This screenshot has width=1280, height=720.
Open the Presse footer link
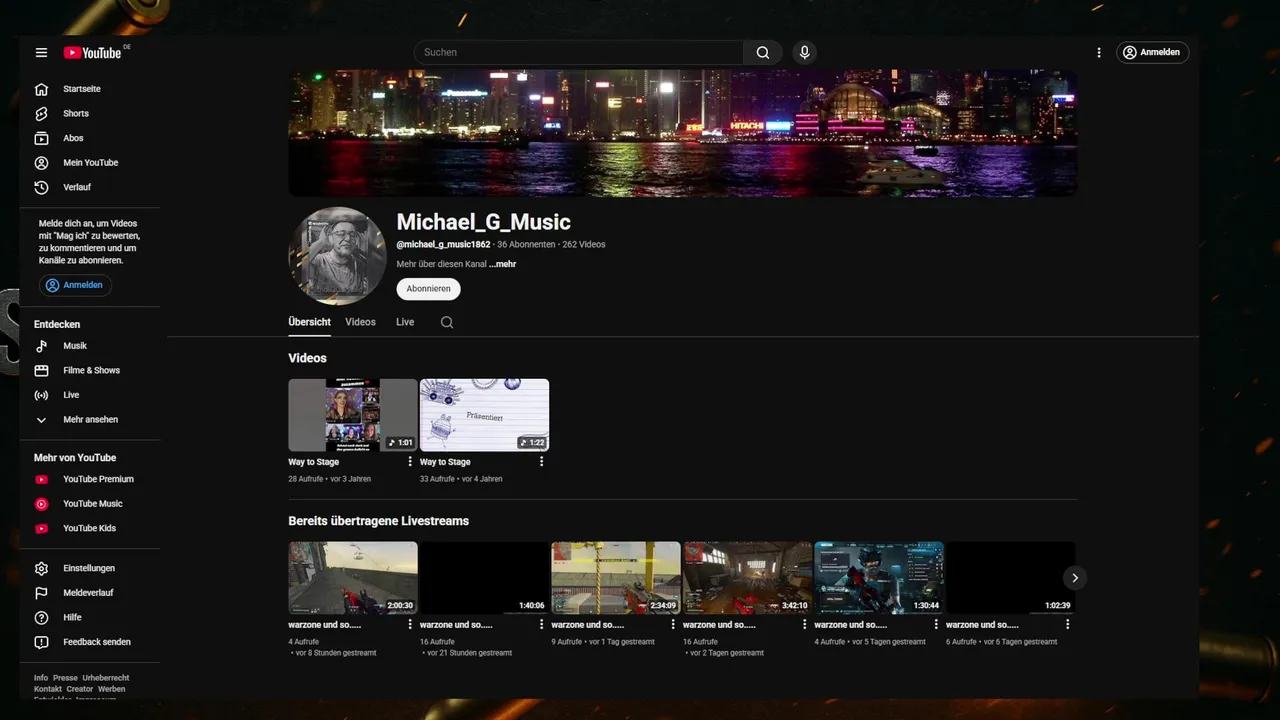pos(65,678)
